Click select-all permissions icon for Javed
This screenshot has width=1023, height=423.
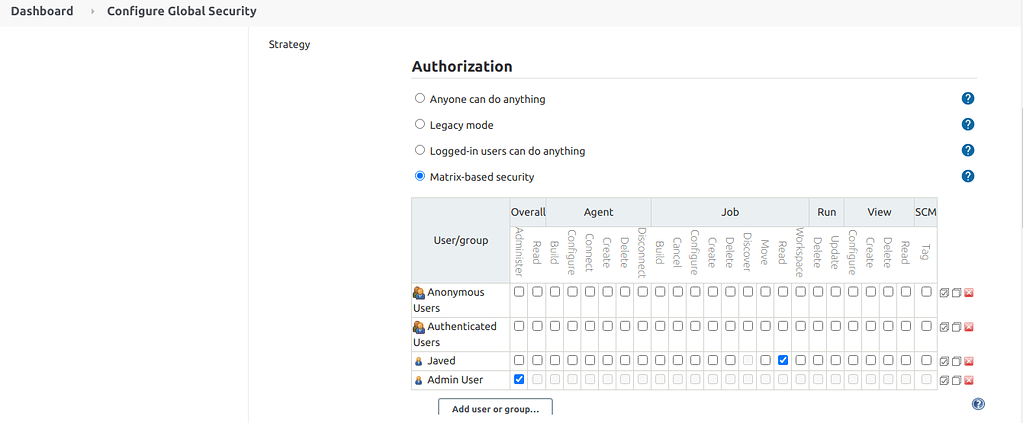point(945,361)
